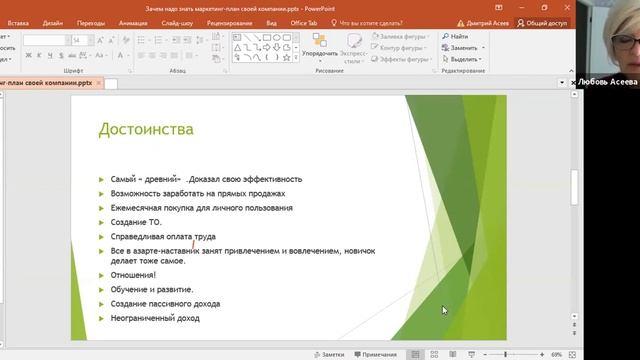Convert text to SmartArt graphic
Screen dimensions: 640x360
pos(217,59)
